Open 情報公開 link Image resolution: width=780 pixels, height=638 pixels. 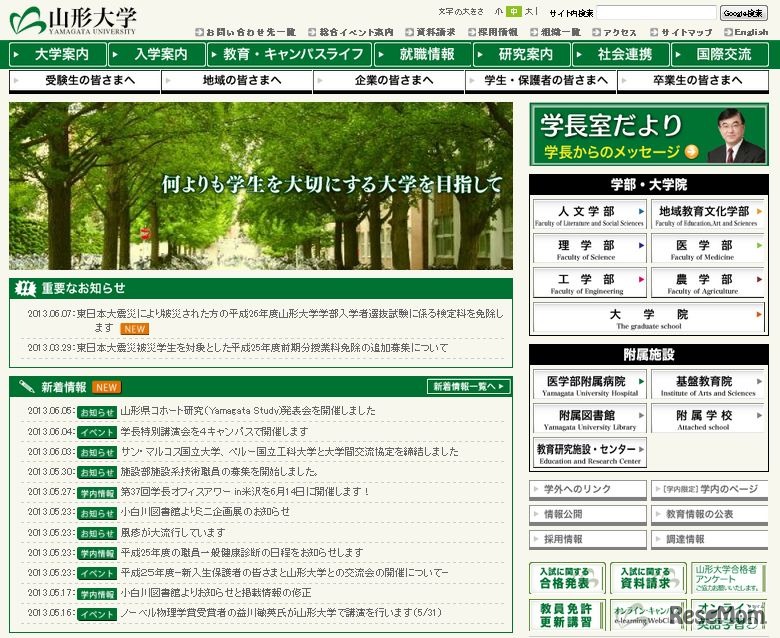point(588,514)
